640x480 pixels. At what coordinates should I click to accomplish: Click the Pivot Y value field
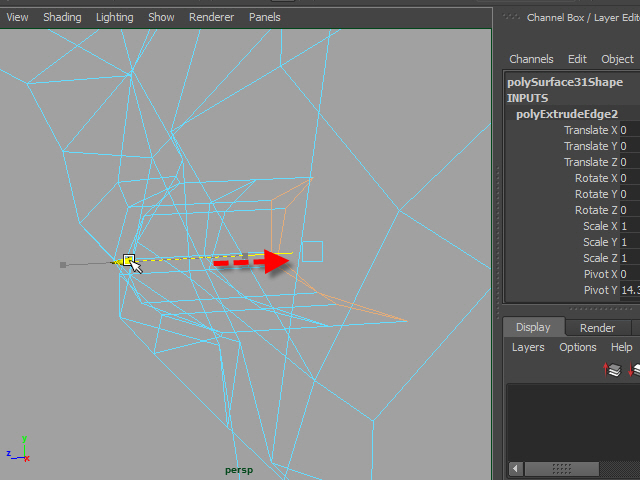coord(630,290)
